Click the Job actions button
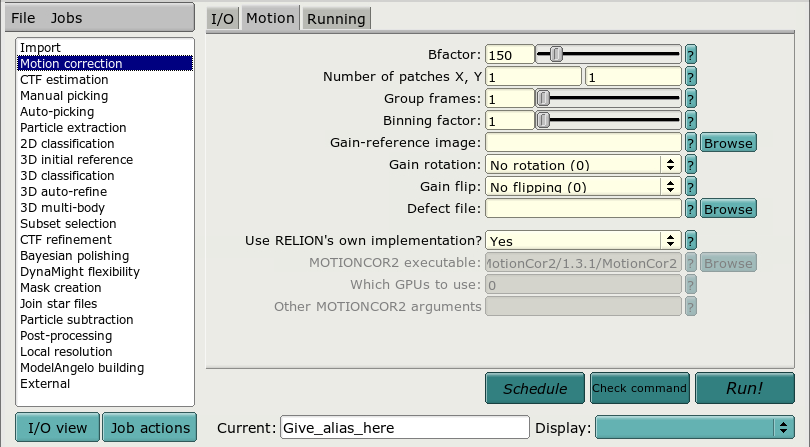The height and width of the screenshot is (447, 810). click(150, 427)
